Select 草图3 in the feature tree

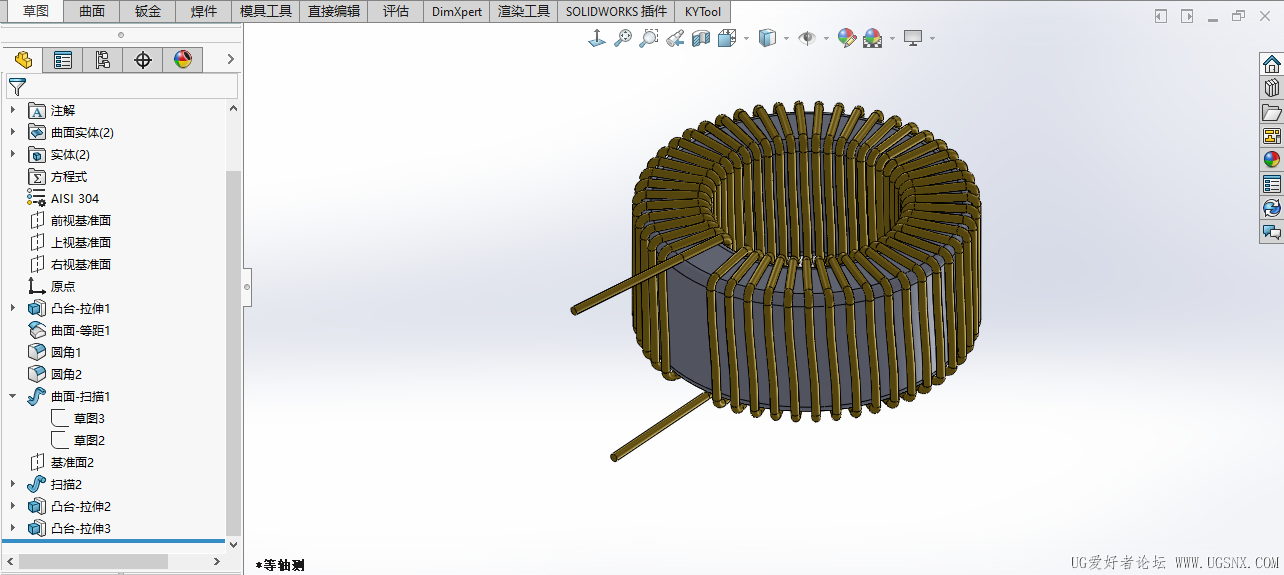point(89,418)
